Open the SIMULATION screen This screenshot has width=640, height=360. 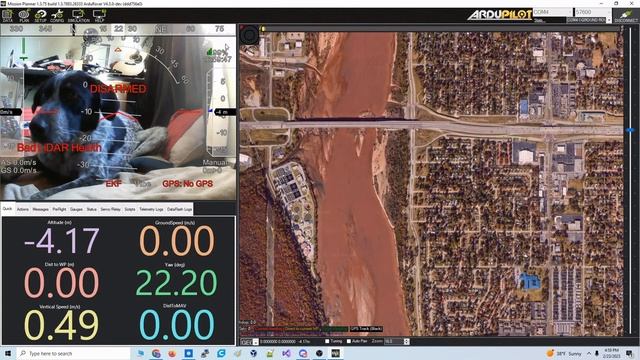(x=78, y=16)
